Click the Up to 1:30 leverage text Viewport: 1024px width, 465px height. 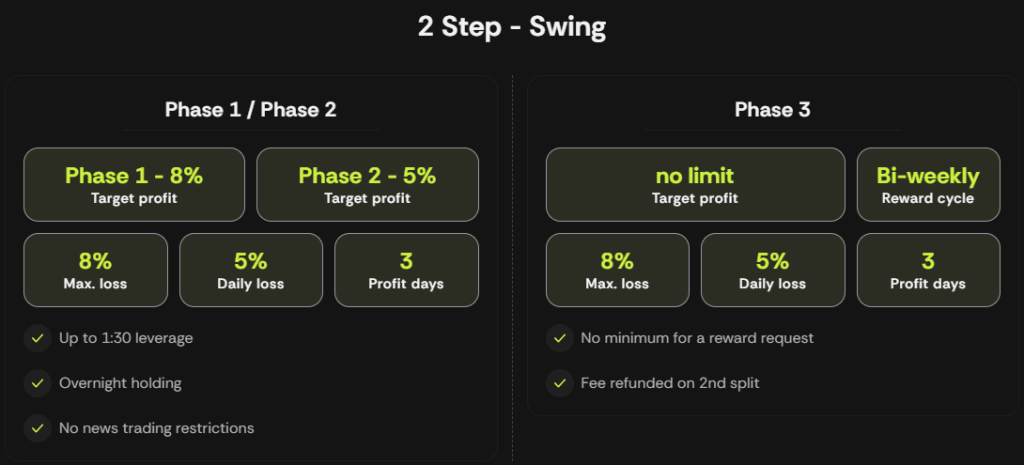tap(126, 338)
